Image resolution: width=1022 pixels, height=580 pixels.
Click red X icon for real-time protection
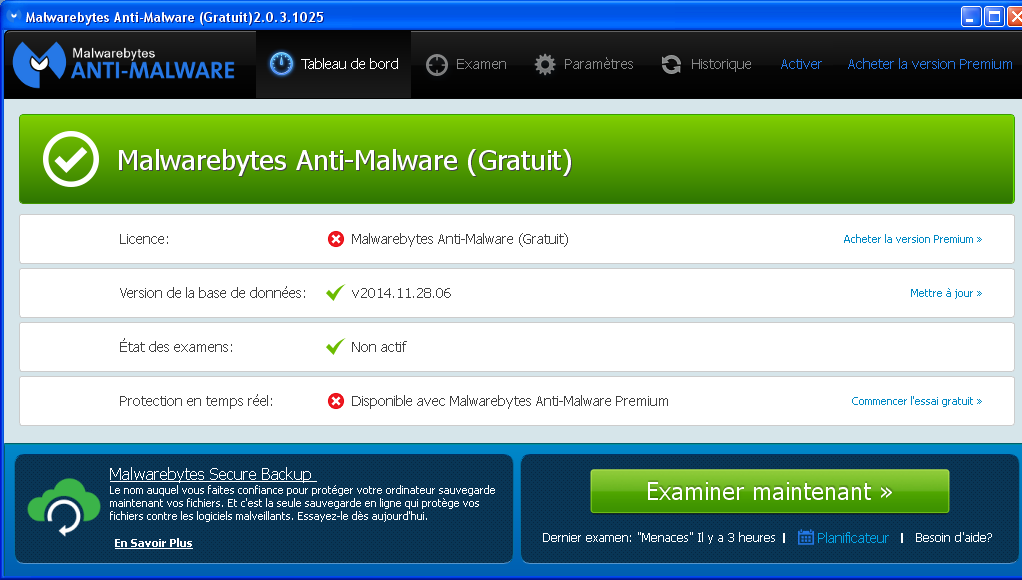coord(336,401)
